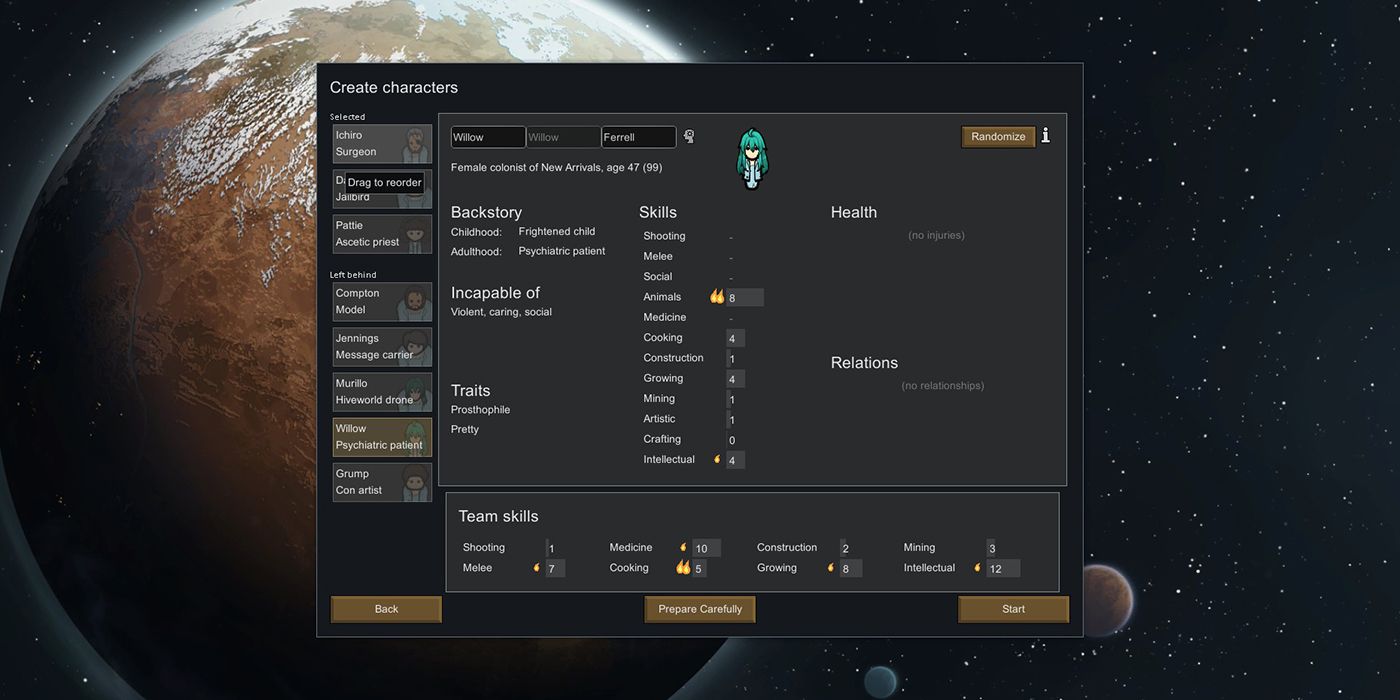Click the Prepare Carefully button

point(699,609)
